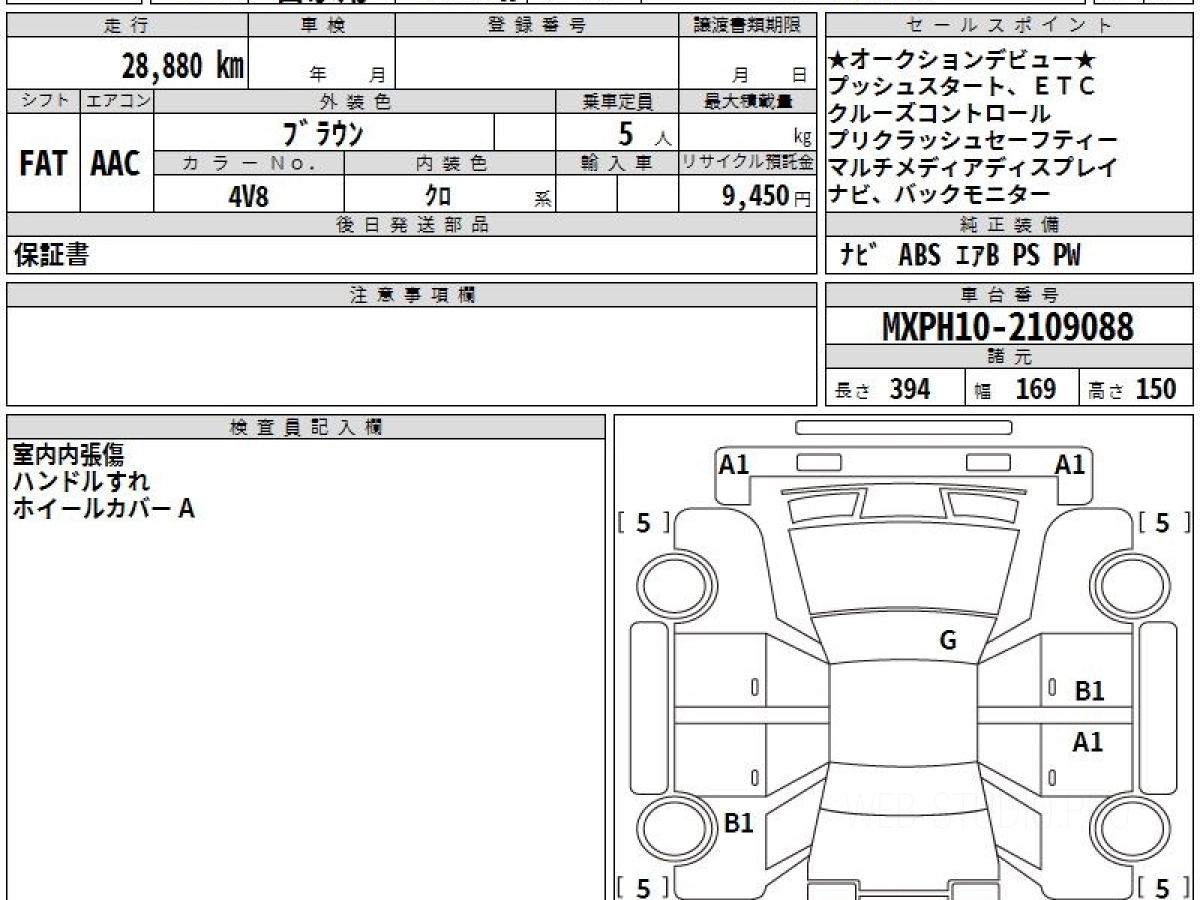Click the 内装色 header
This screenshot has height=900, width=1200.
pos(450,163)
